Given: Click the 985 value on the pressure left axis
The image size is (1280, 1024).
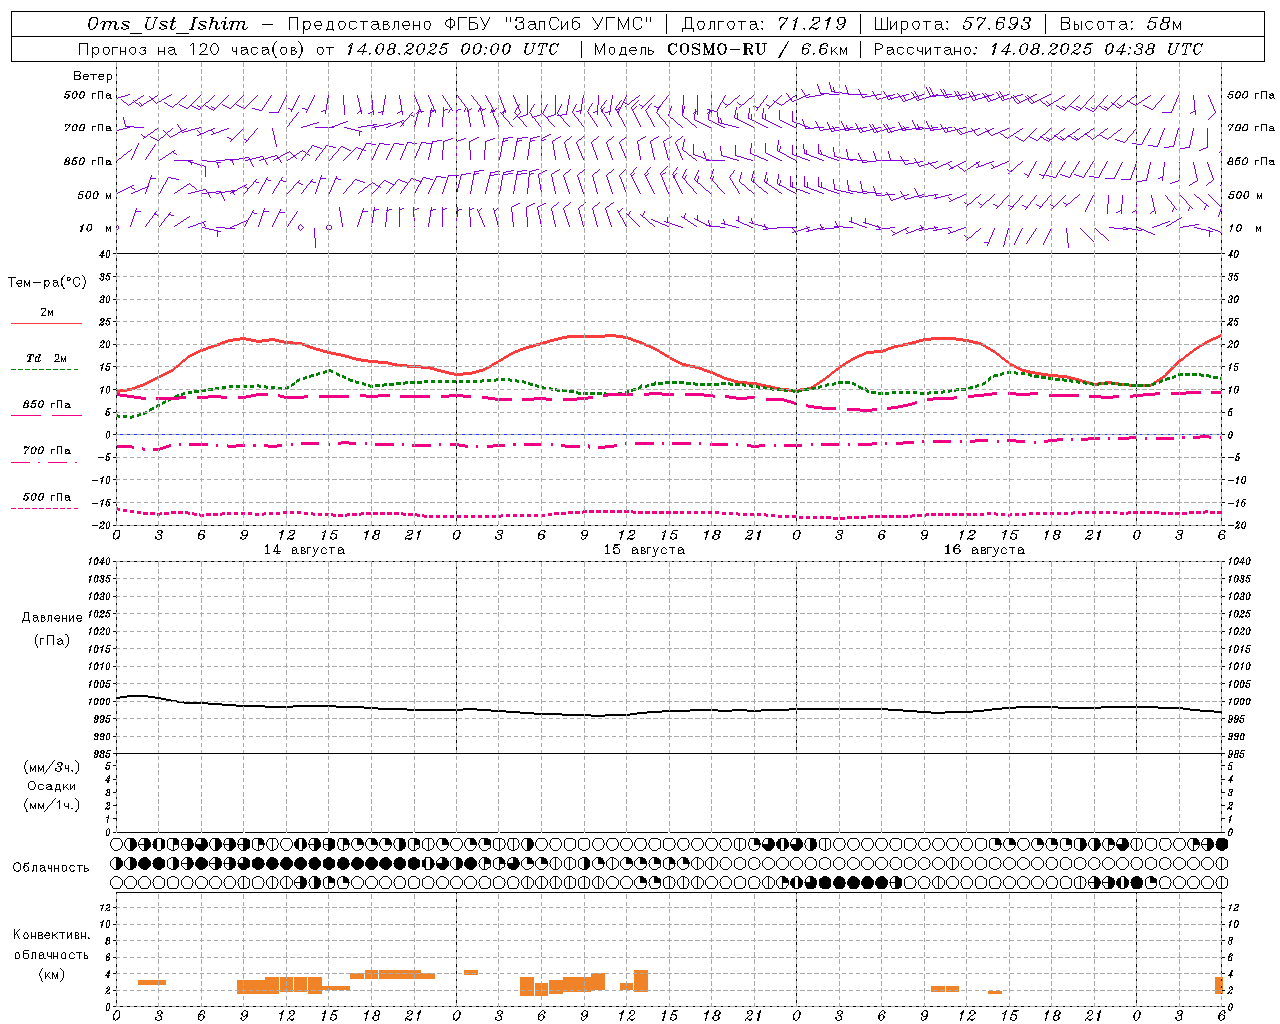Looking at the screenshot, I should pos(100,754).
